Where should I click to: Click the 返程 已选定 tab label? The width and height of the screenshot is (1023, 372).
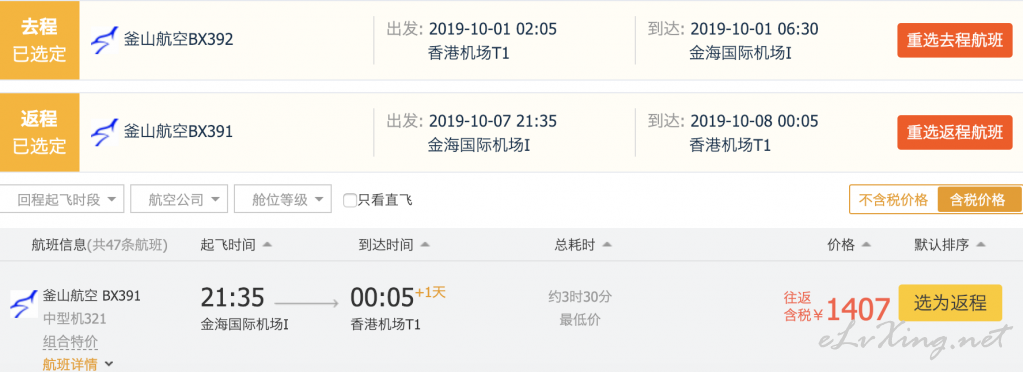pos(39,132)
